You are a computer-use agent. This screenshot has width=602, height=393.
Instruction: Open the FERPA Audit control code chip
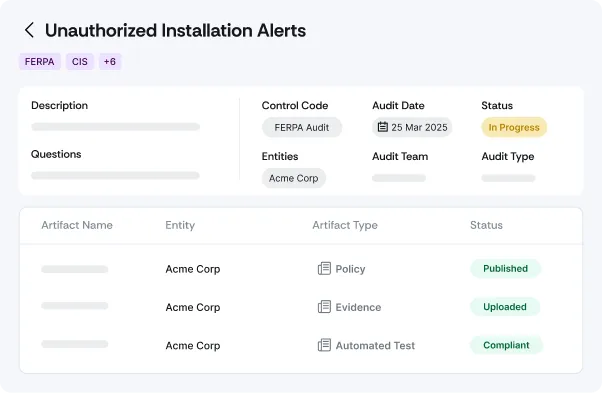click(x=302, y=127)
